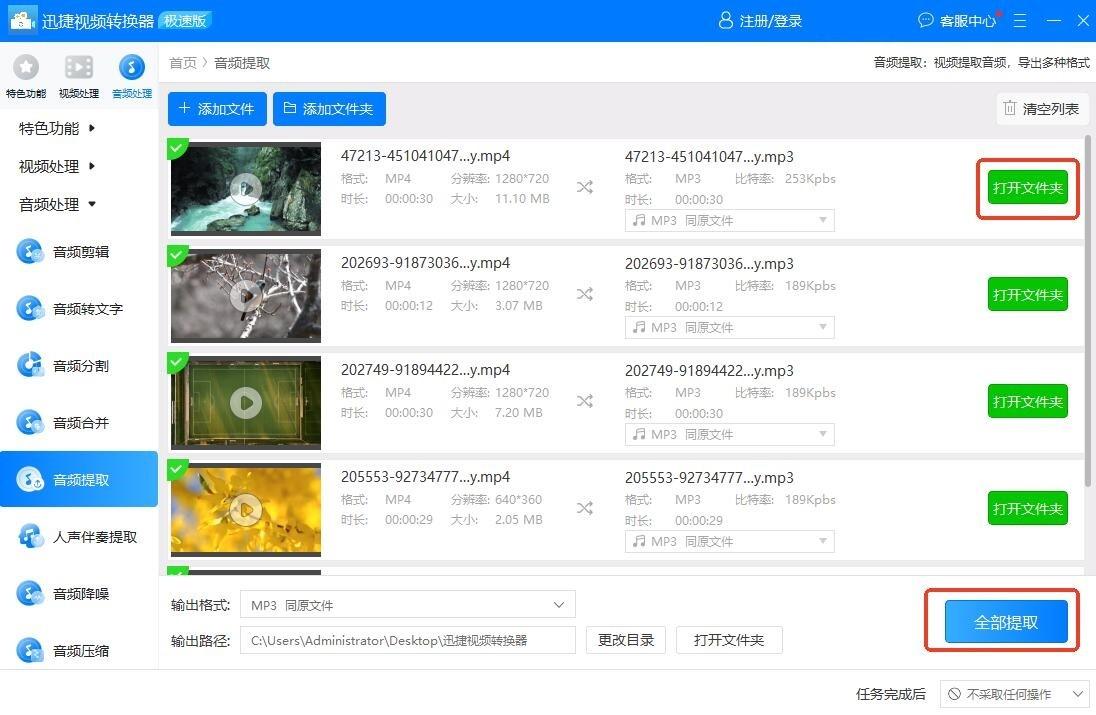Image resolution: width=1096 pixels, height=715 pixels.
Task: Click the 特色功能 star icon at top
Action: coord(25,67)
